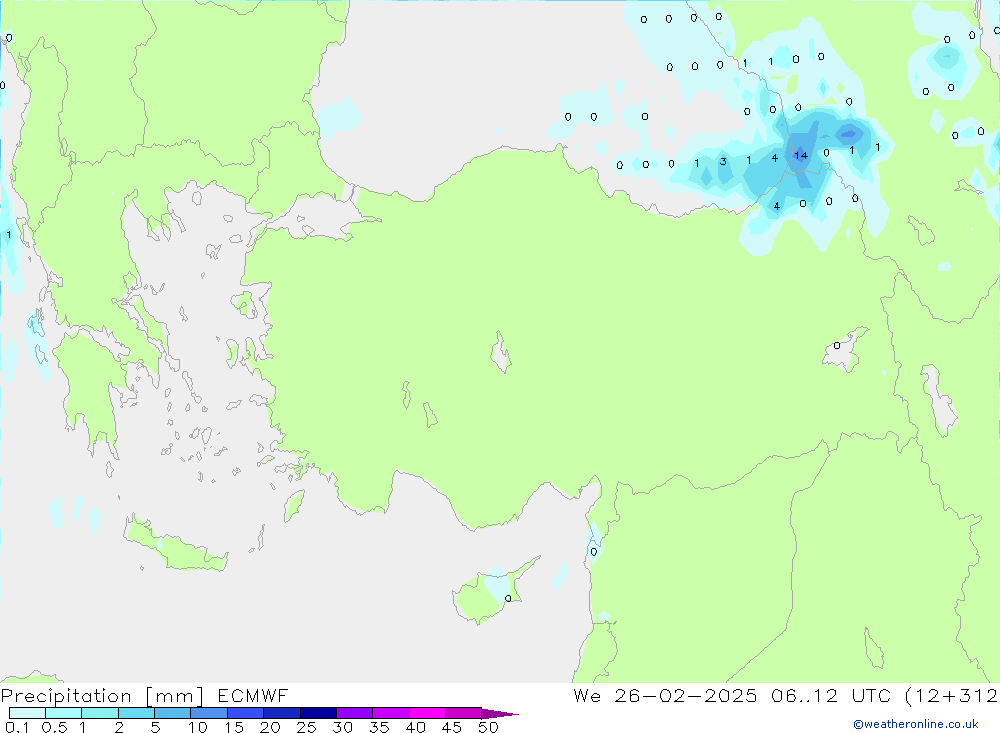The image size is (1000, 733).
Task: Click the legend label '15'
Action: coord(234,727)
